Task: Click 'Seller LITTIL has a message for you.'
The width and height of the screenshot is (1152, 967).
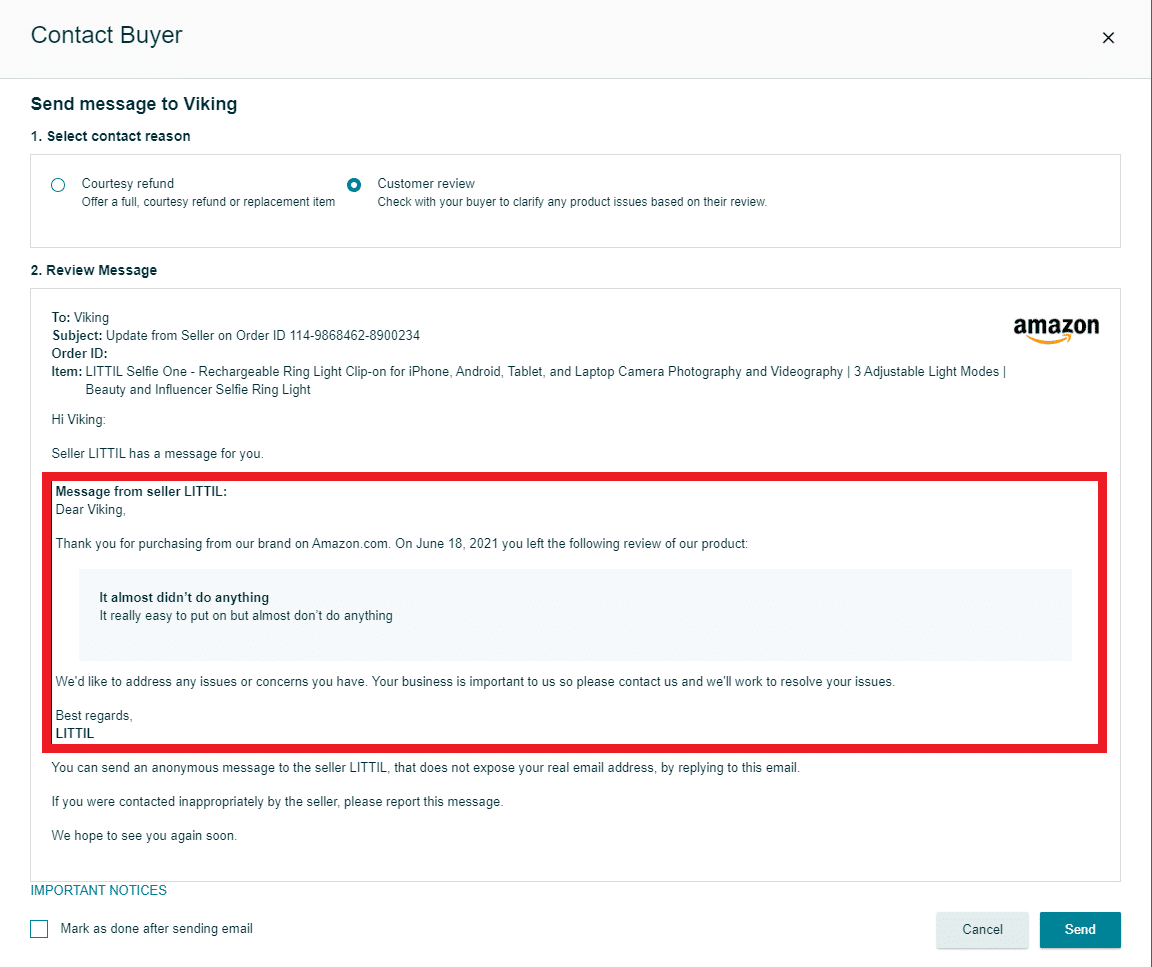Action: [157, 453]
